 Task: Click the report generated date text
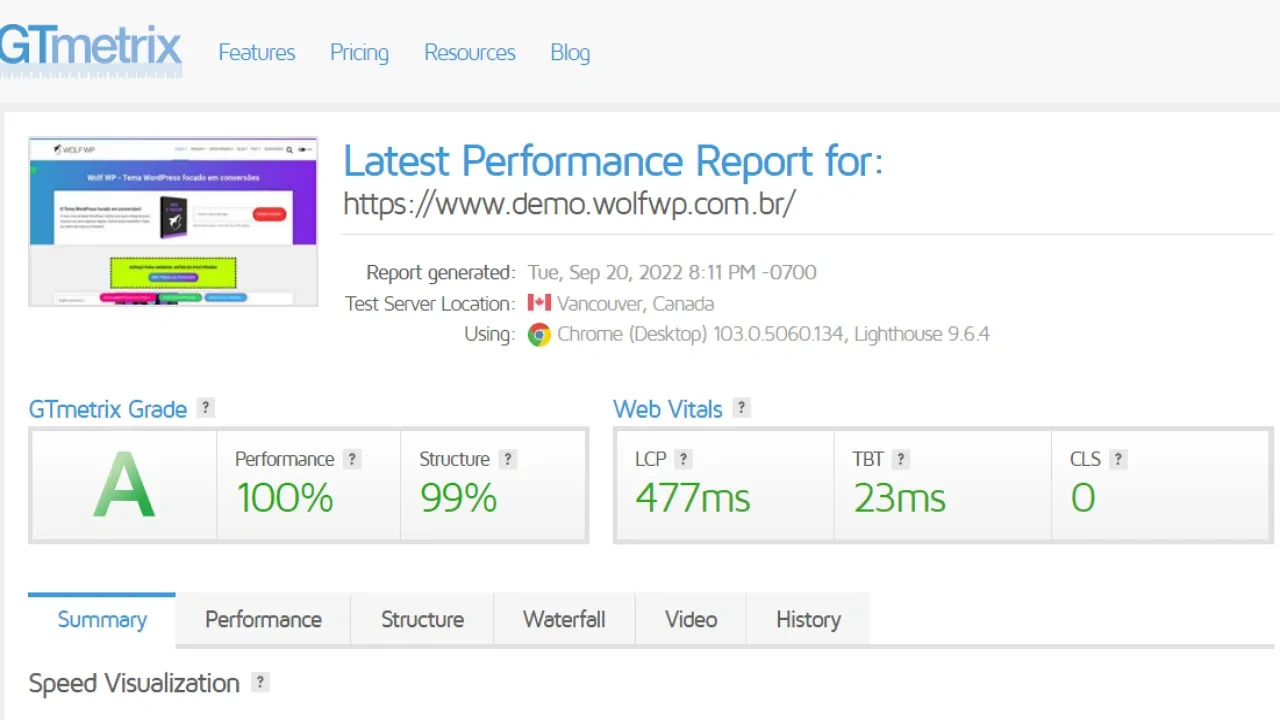[x=672, y=272]
